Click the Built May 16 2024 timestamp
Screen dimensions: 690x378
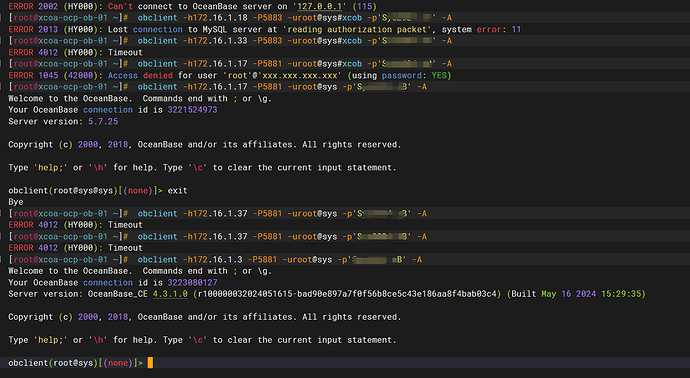click(576, 294)
